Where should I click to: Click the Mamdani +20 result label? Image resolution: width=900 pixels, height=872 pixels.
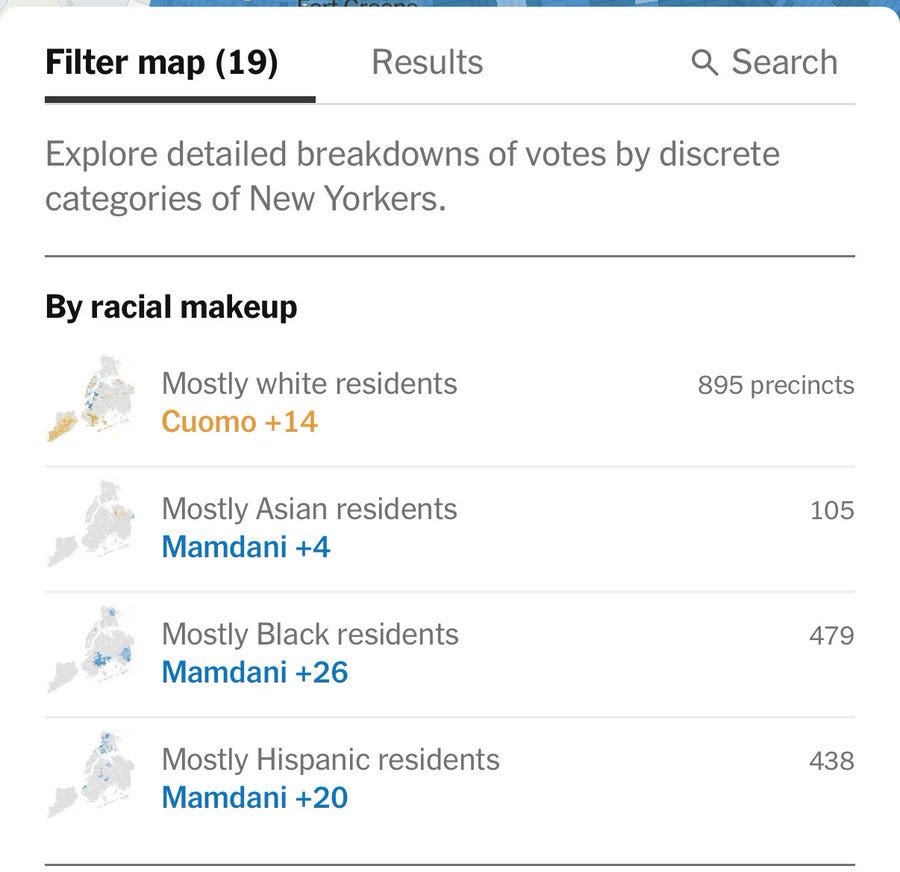pos(253,798)
